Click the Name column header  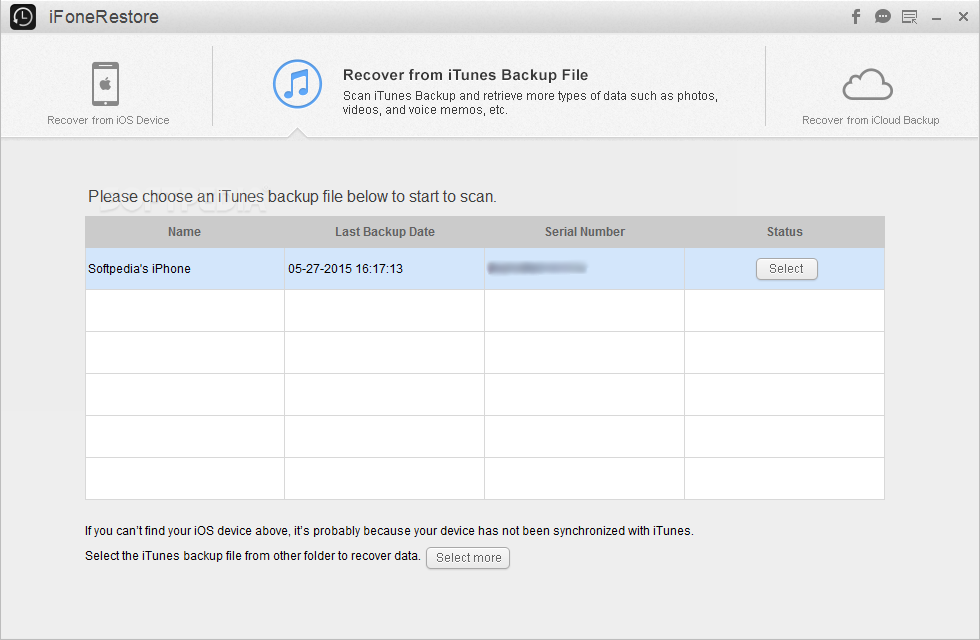tap(184, 232)
